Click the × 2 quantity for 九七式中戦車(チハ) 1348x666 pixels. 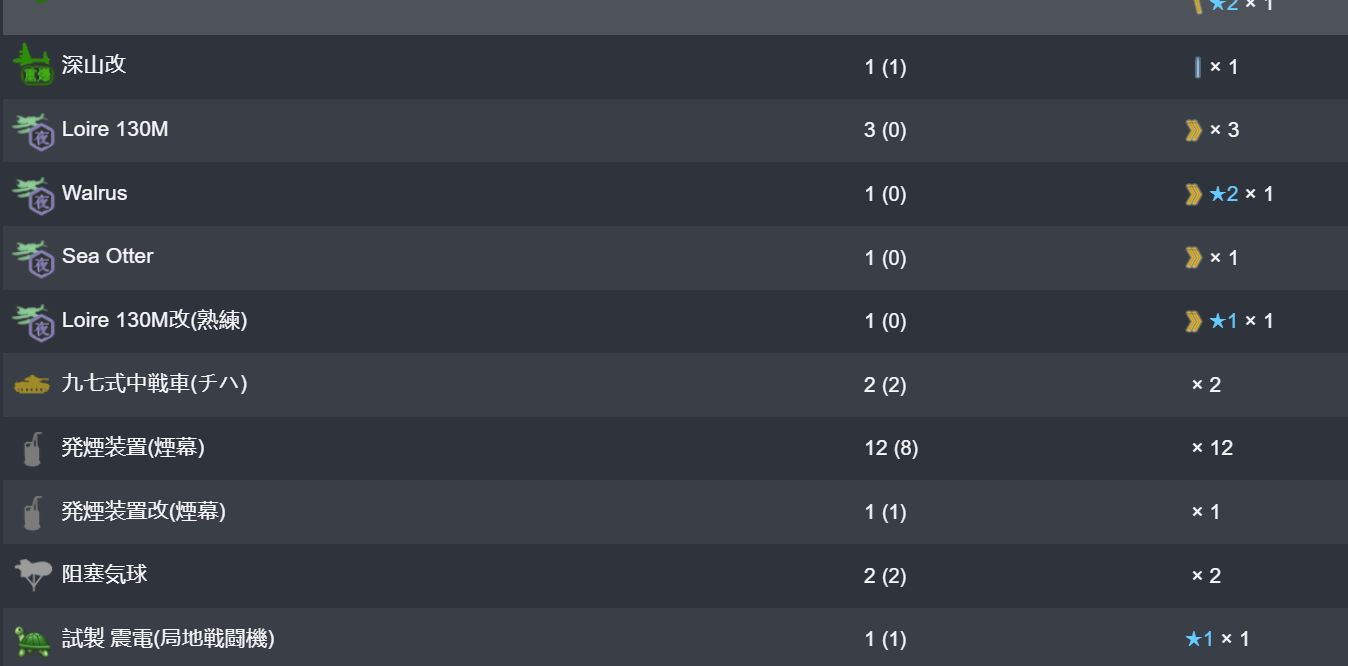1206,385
